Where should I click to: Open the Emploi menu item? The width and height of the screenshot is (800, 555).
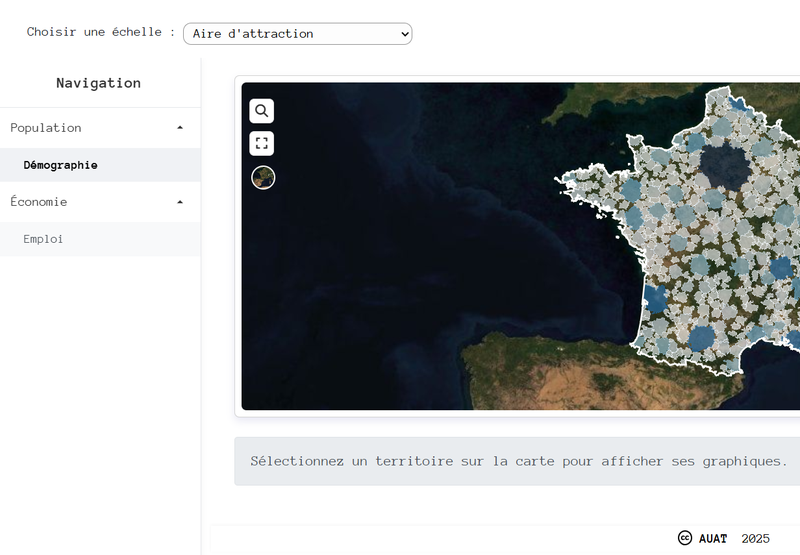(44, 239)
